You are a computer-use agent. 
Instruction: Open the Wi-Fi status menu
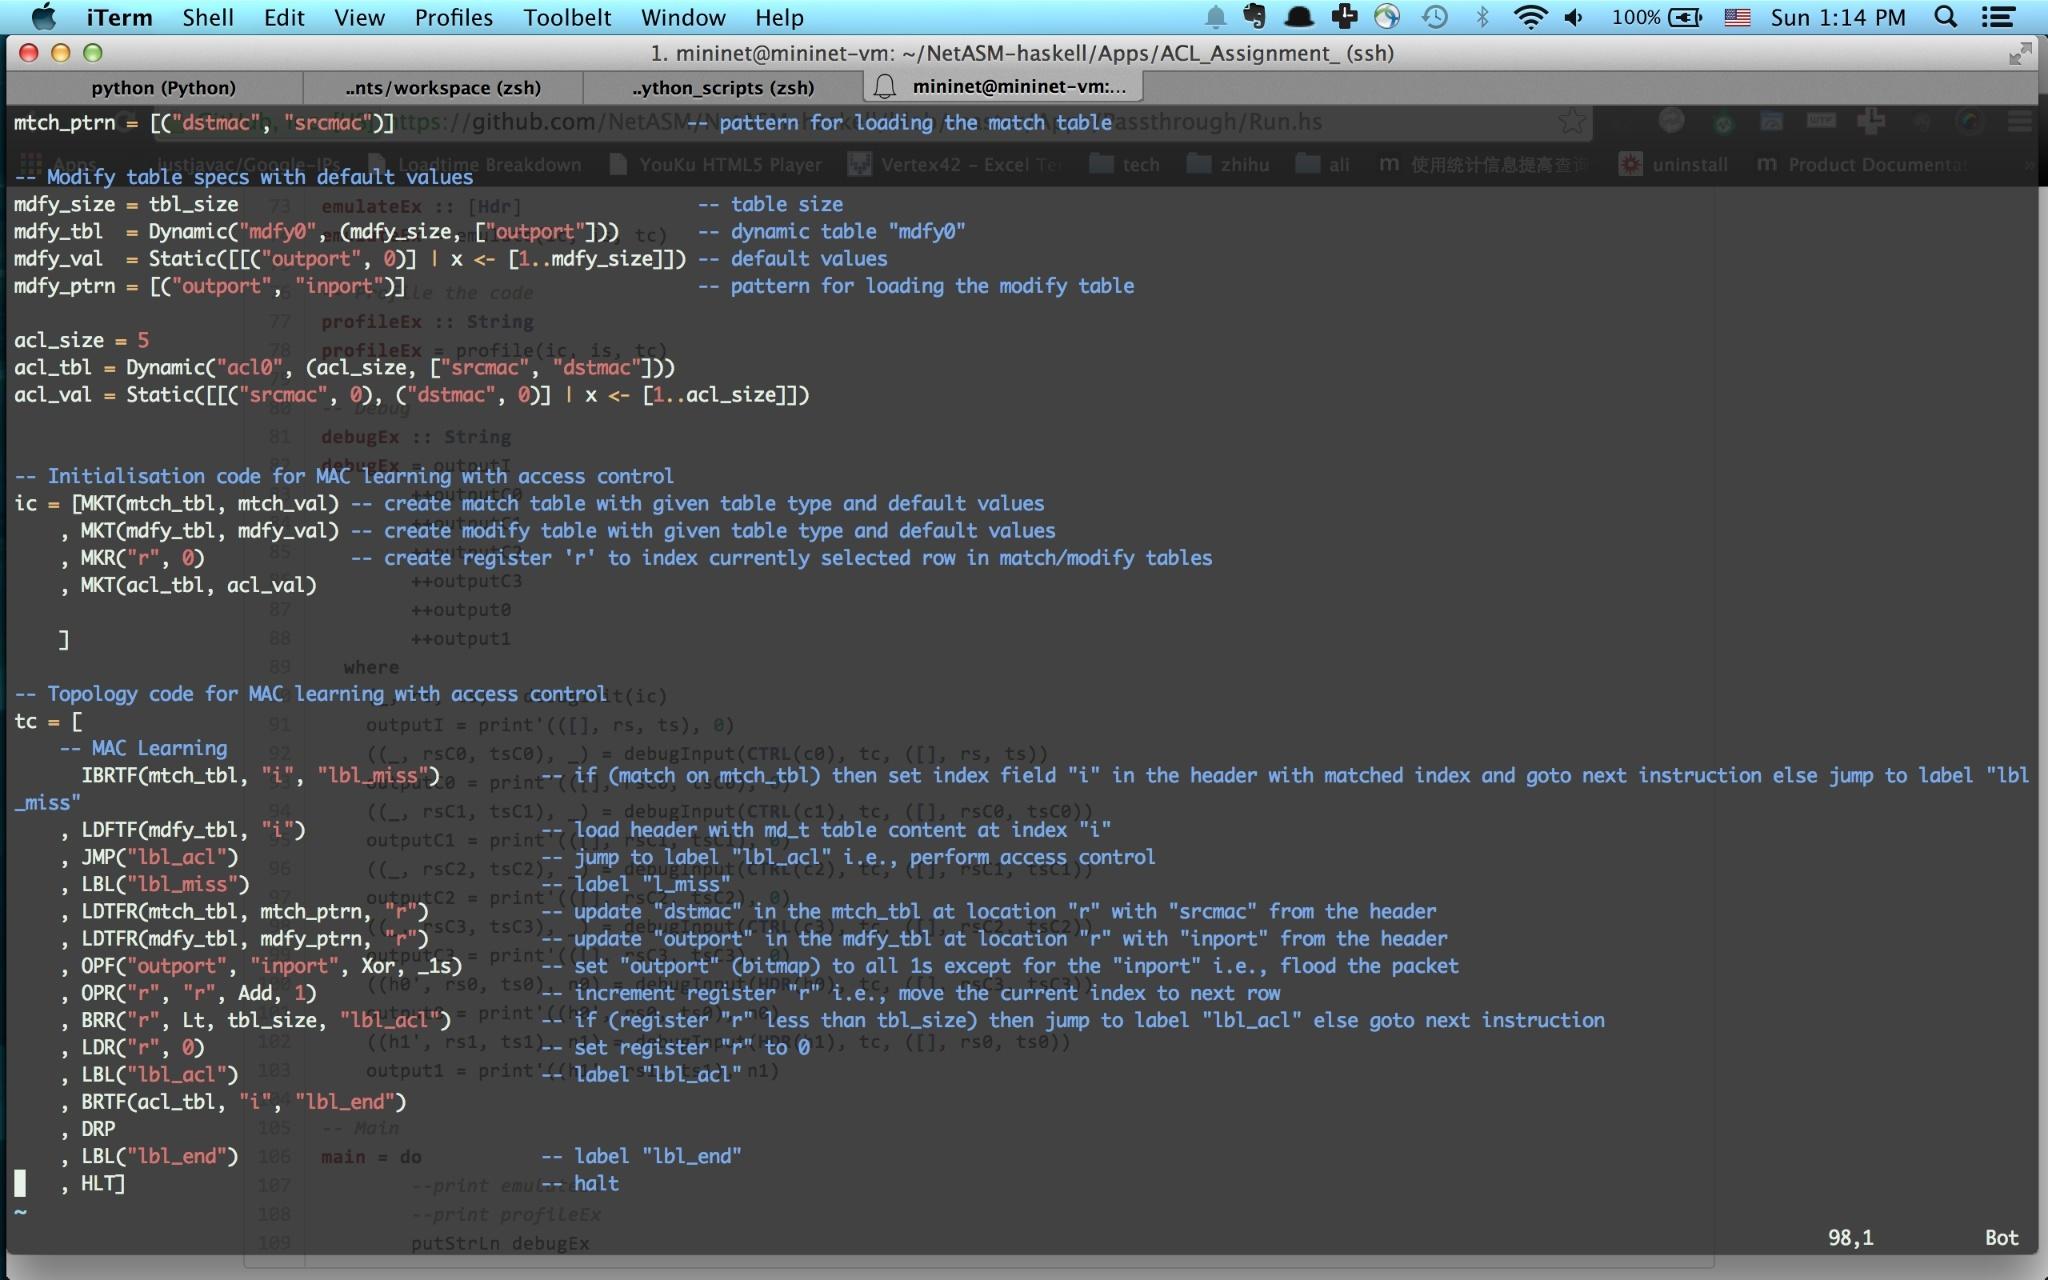[1530, 17]
